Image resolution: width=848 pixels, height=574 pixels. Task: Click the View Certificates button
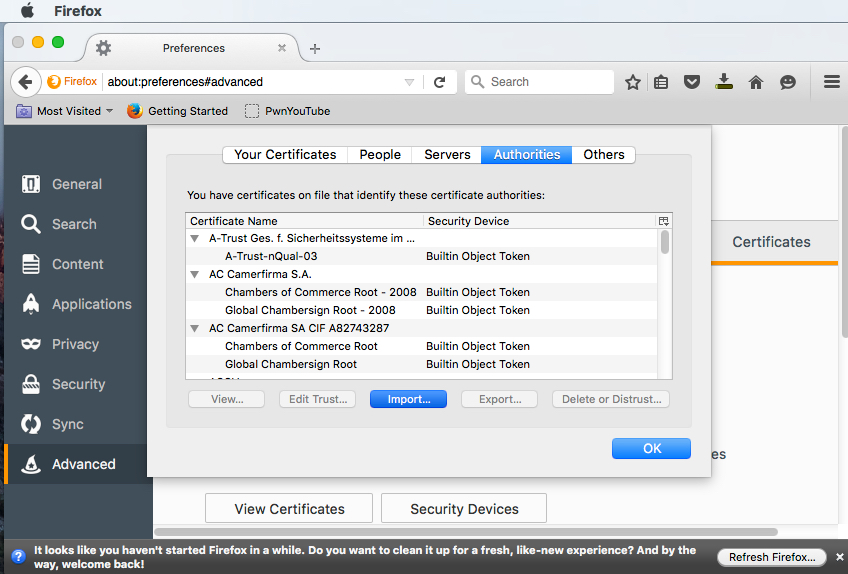pos(289,509)
